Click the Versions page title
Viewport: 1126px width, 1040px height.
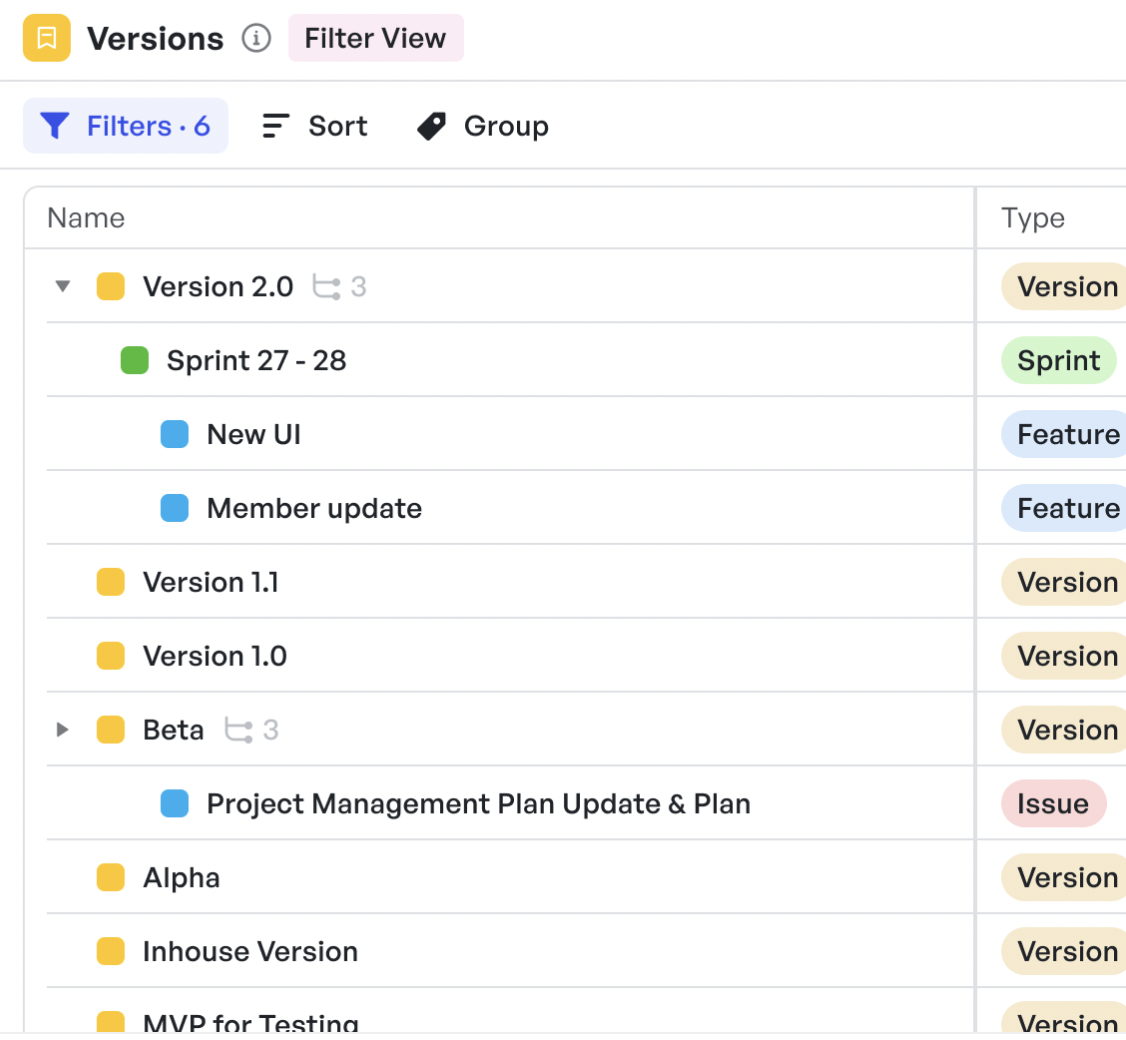[x=155, y=39]
